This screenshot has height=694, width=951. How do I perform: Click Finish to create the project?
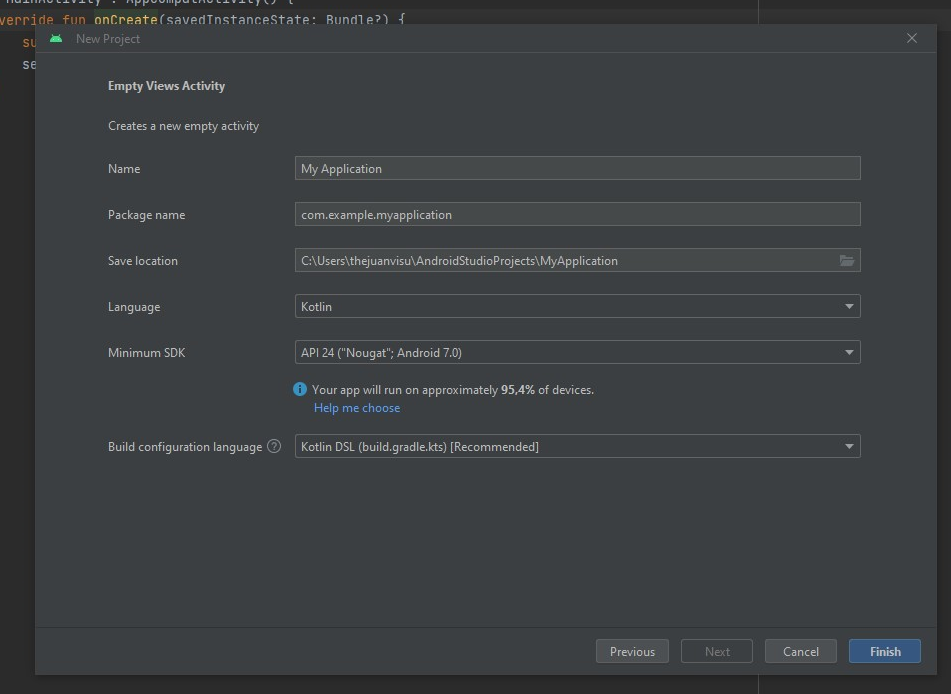tap(884, 652)
